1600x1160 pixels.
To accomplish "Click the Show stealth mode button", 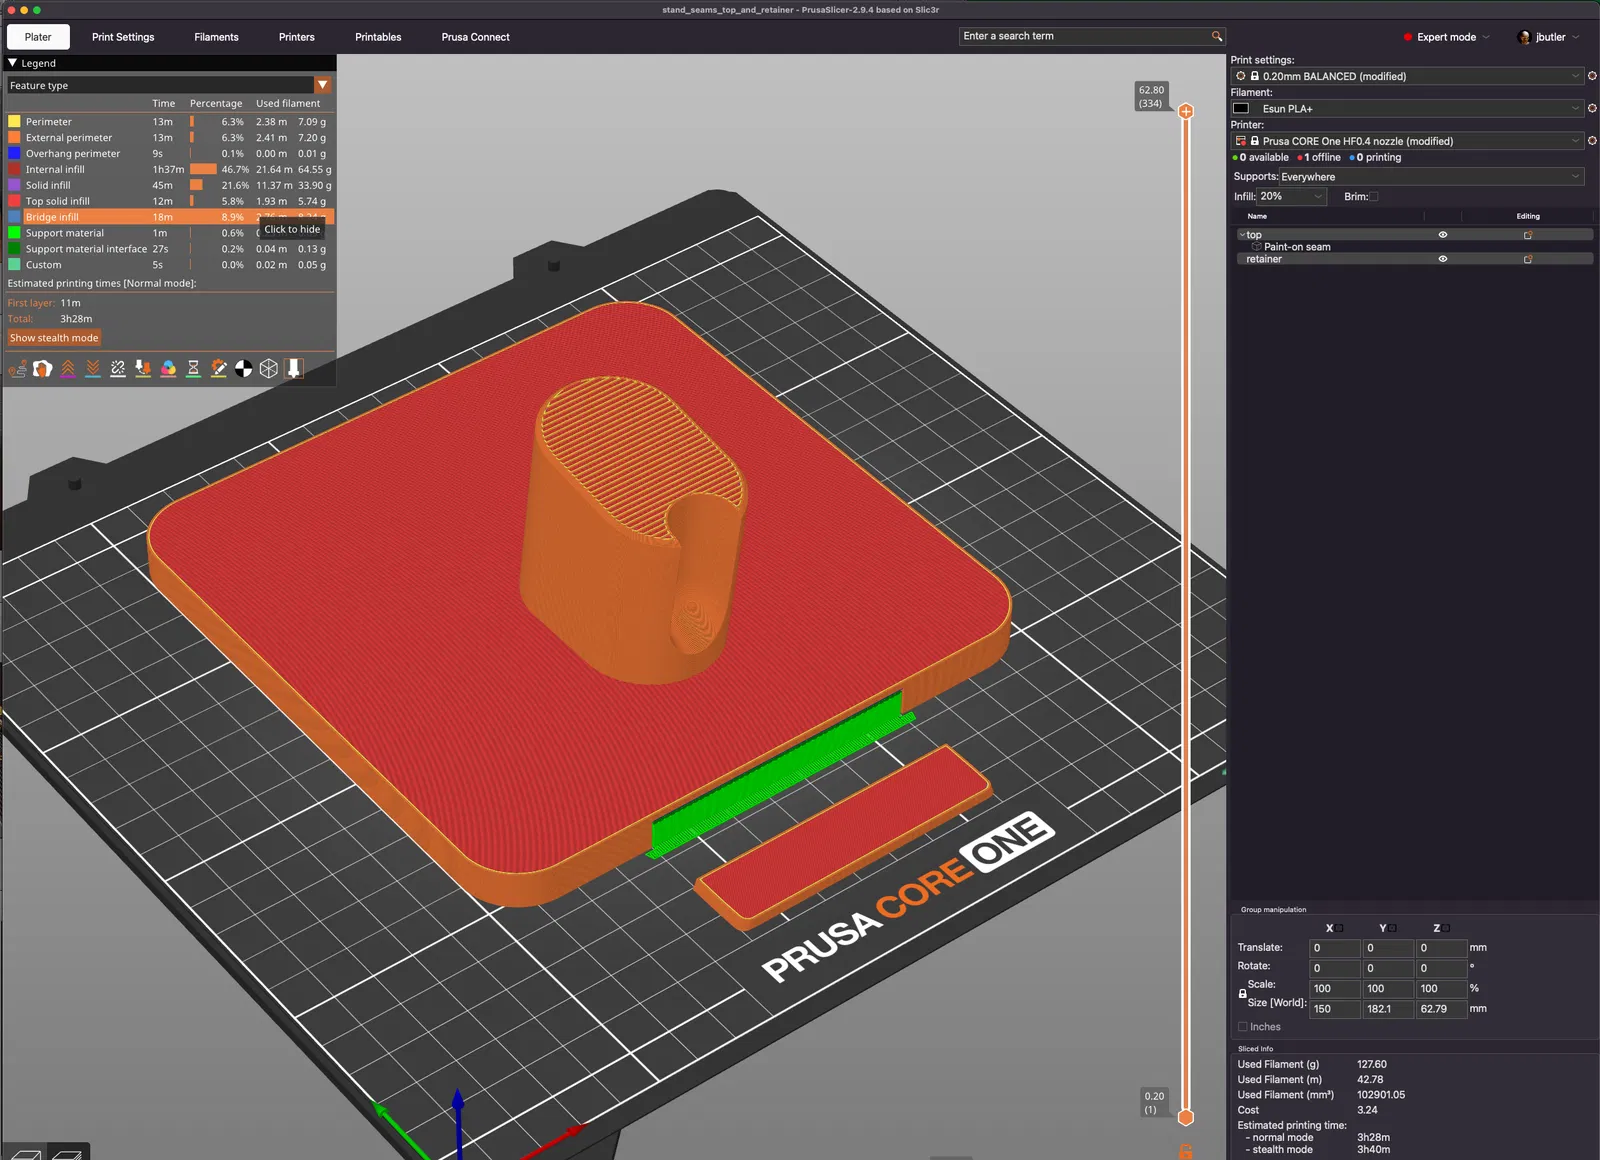I will click(x=54, y=338).
